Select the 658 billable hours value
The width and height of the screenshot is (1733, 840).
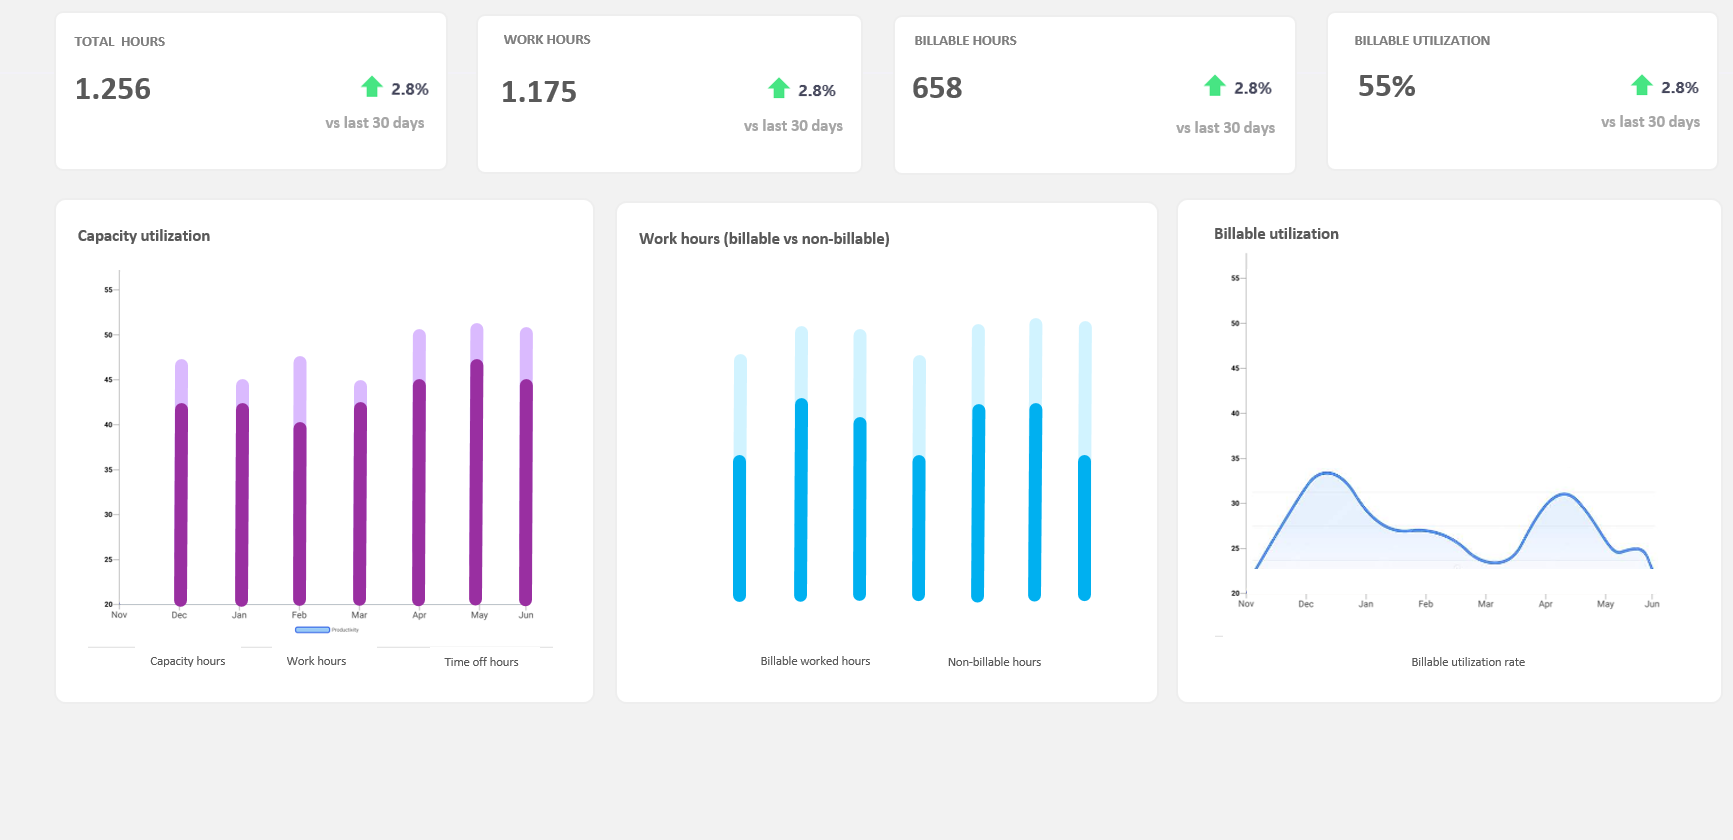937,88
